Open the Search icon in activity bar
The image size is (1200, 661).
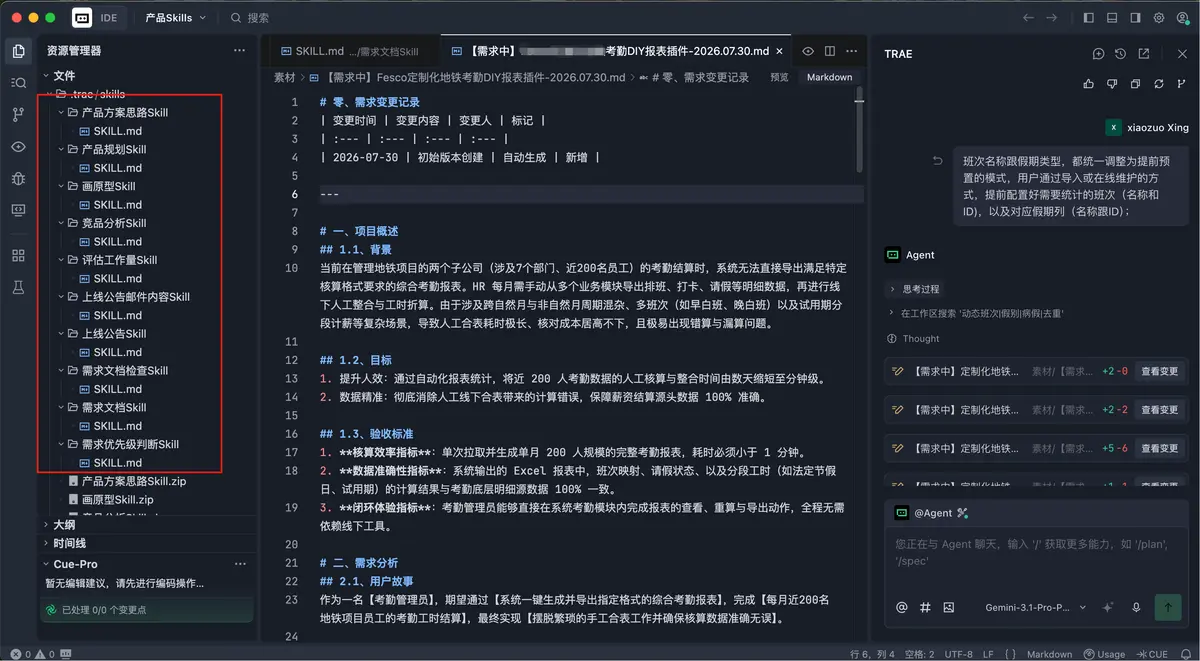18,83
